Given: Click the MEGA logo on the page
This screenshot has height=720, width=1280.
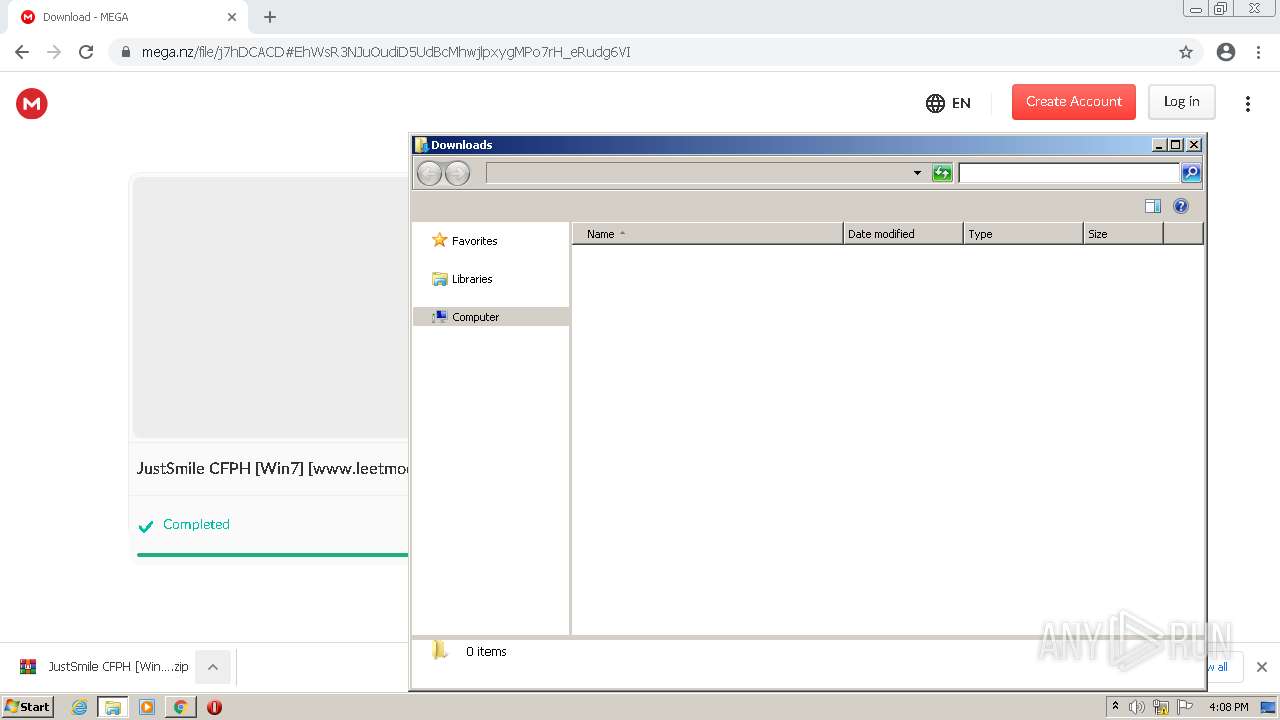Looking at the screenshot, I should pyautogui.click(x=32, y=103).
